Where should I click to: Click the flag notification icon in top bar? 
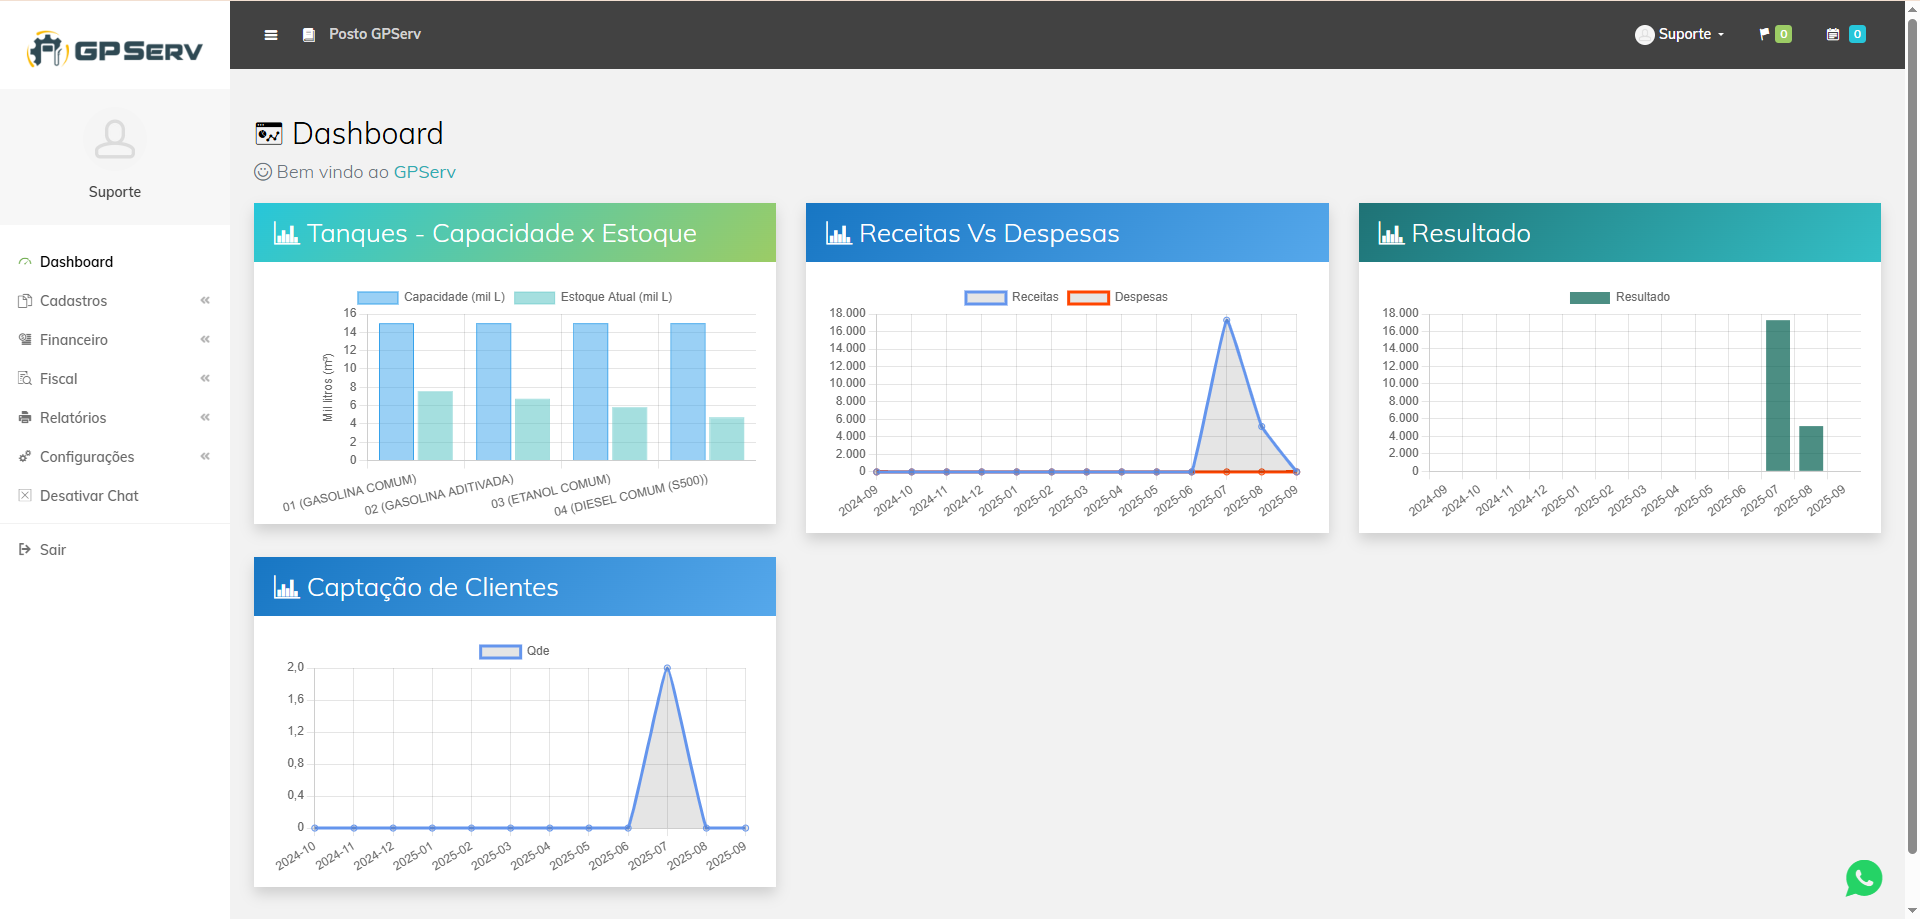[1763, 33]
